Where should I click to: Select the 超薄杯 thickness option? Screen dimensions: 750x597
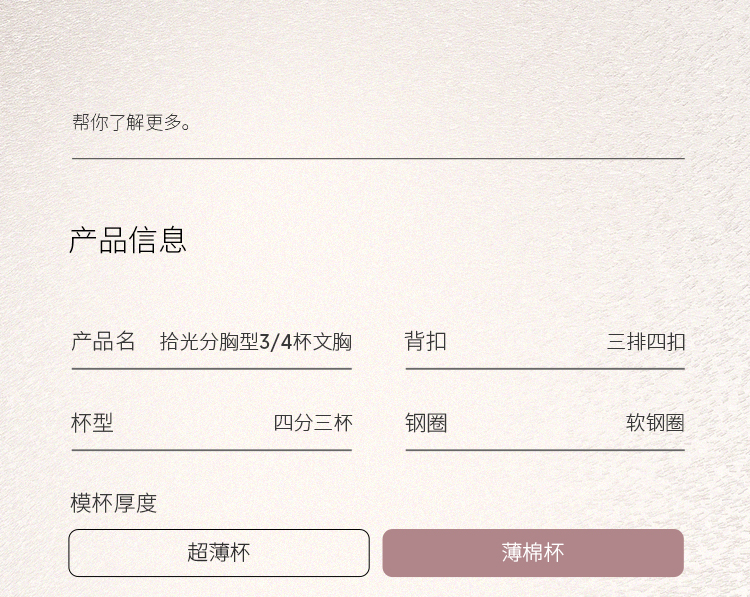[219, 553]
